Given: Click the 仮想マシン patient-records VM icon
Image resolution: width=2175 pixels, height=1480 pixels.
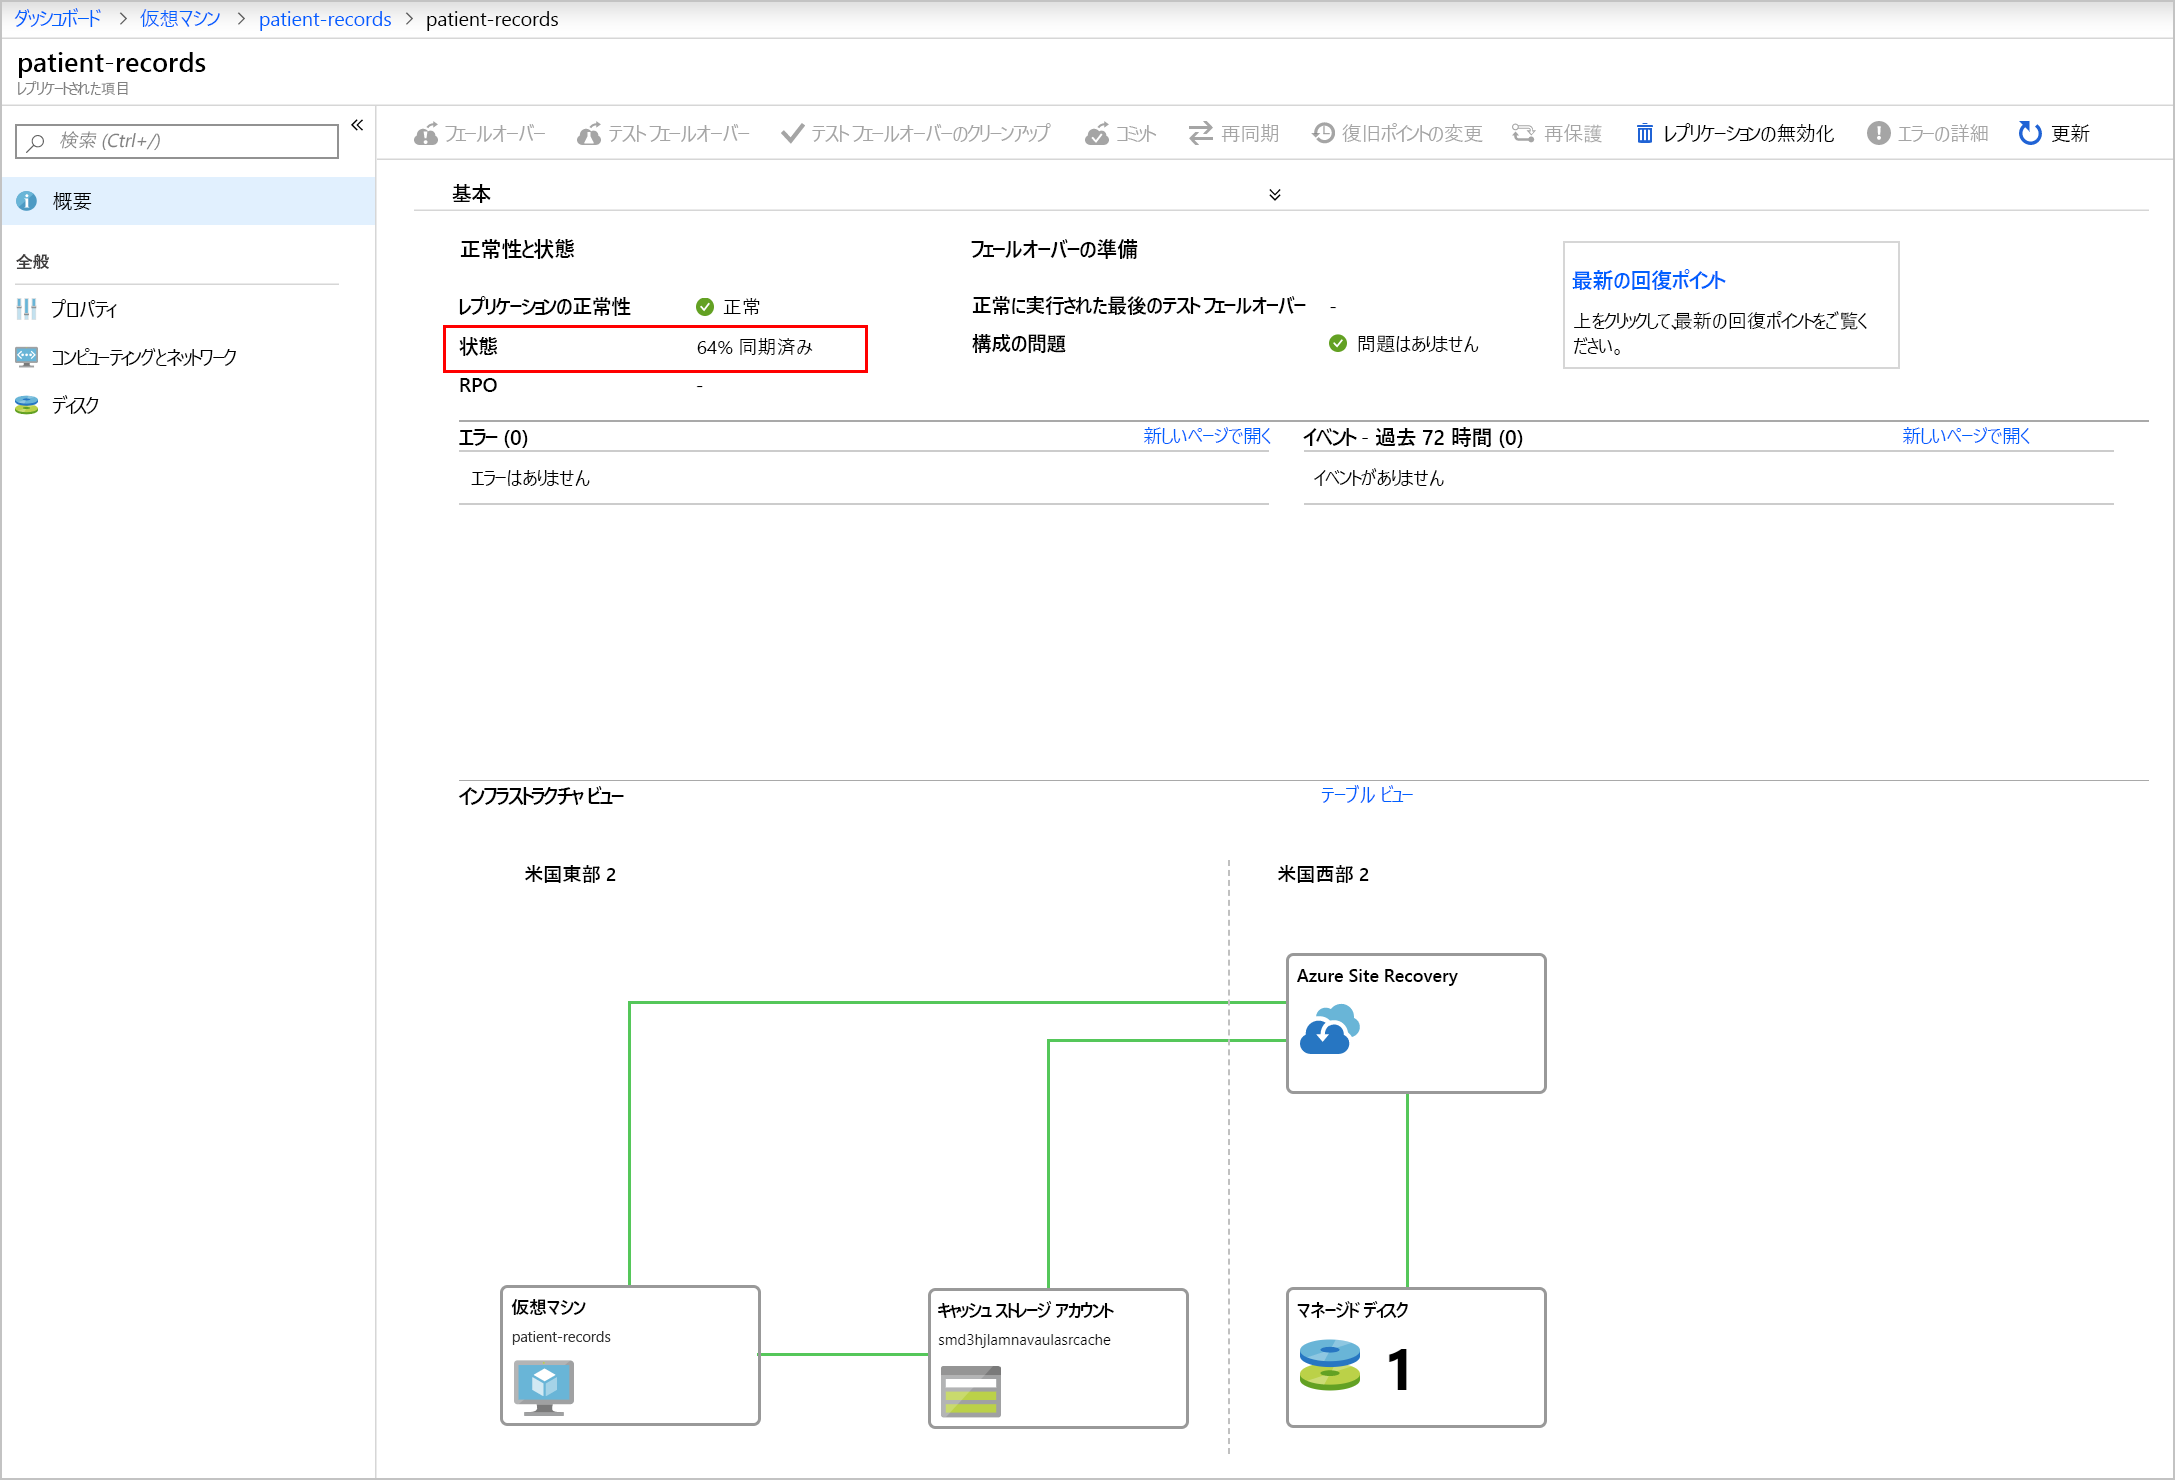Looking at the screenshot, I should 543,1388.
